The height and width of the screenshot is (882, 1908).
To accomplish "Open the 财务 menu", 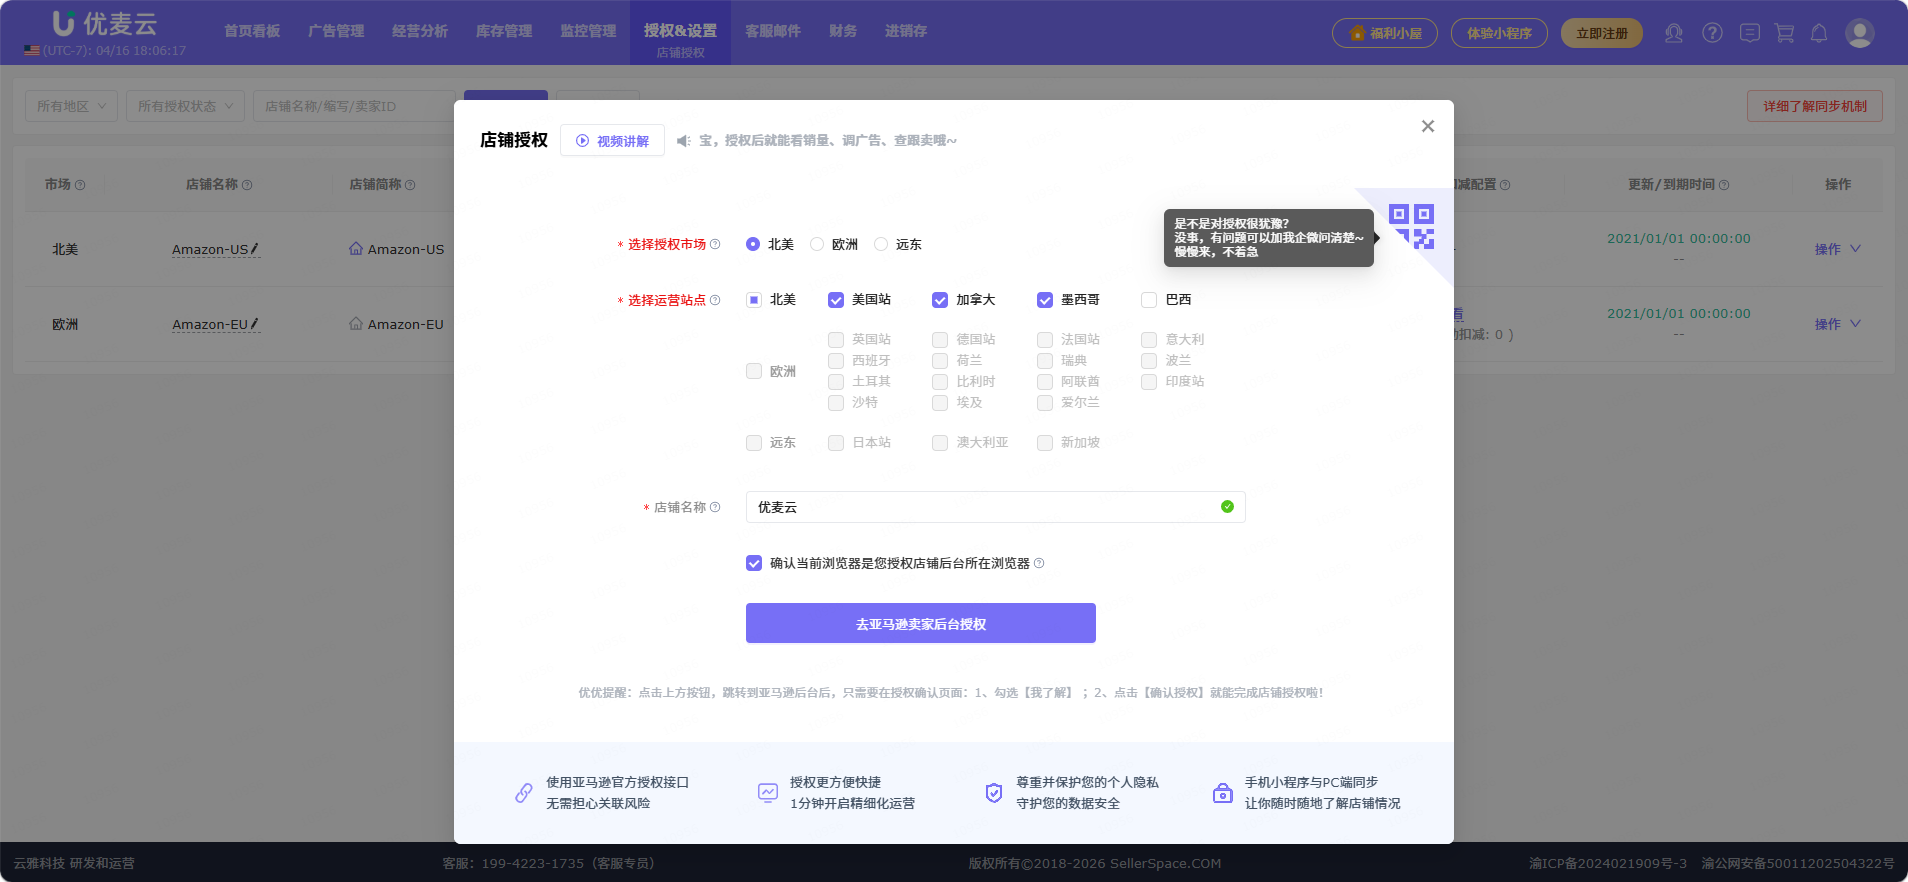I will pyautogui.click(x=843, y=31).
